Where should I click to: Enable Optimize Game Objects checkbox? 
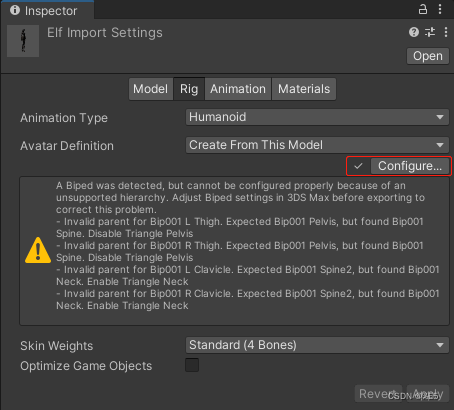192,365
